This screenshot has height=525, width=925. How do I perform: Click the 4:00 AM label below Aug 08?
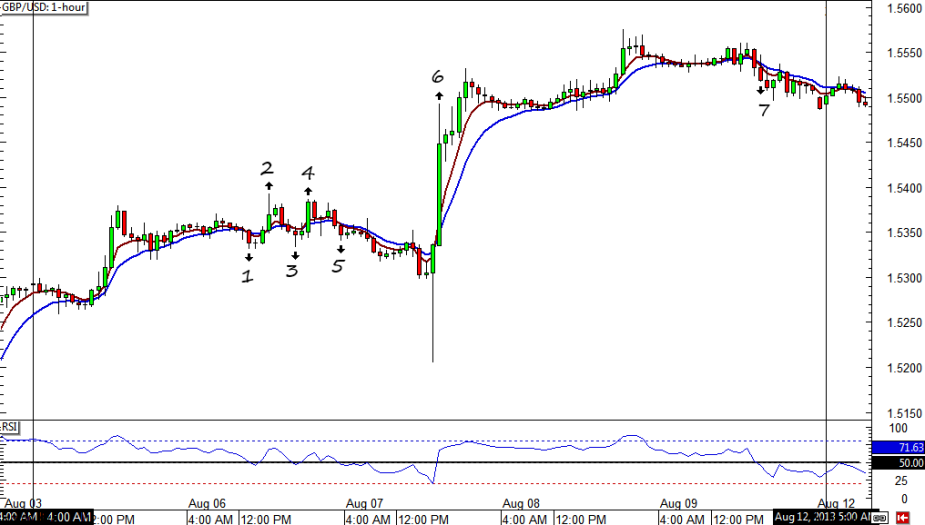tap(525, 519)
